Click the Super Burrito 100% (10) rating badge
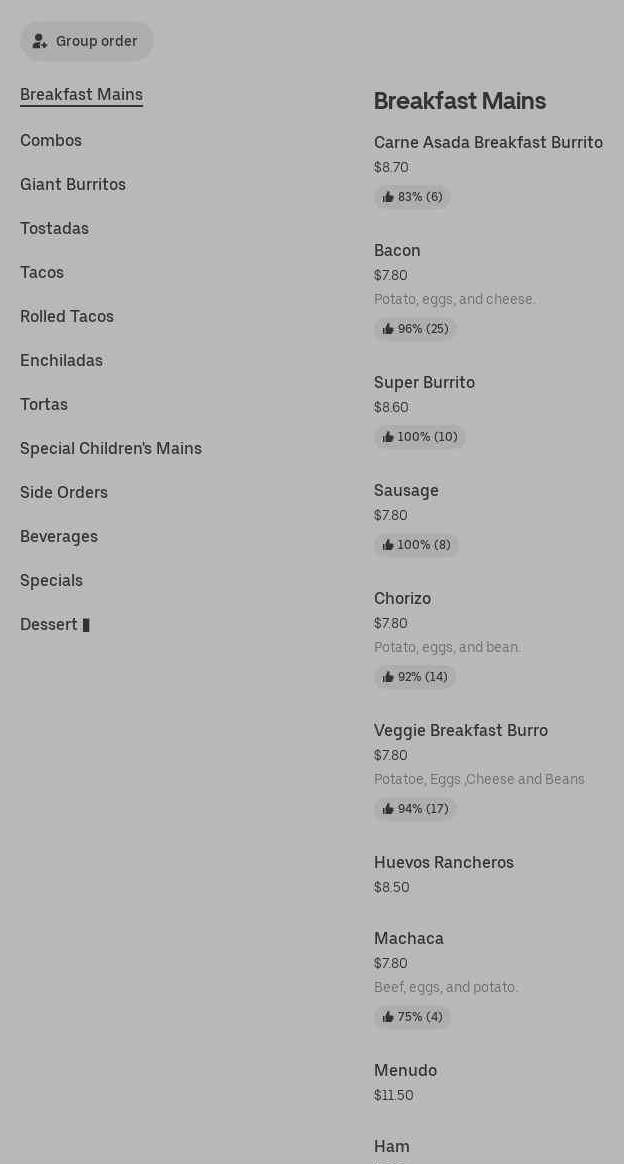Screen dimensions: 624x1164 tap(419, 437)
